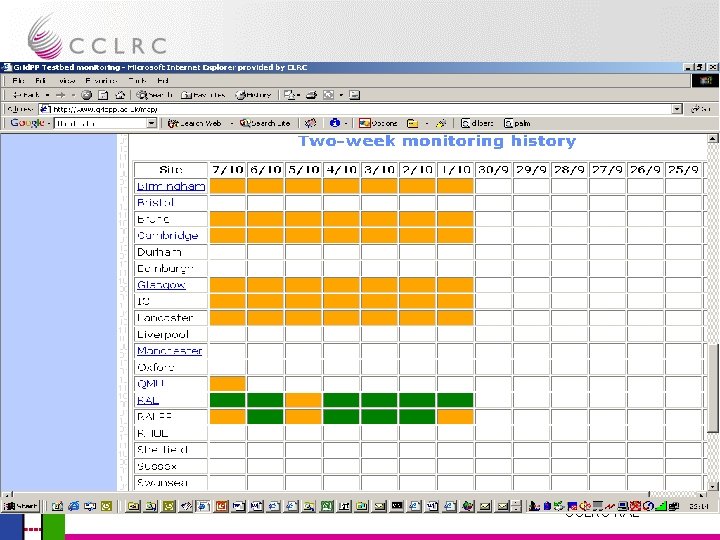720x540 pixels.
Task: Click Search Web on the Google toolbar
Action: coord(195,123)
